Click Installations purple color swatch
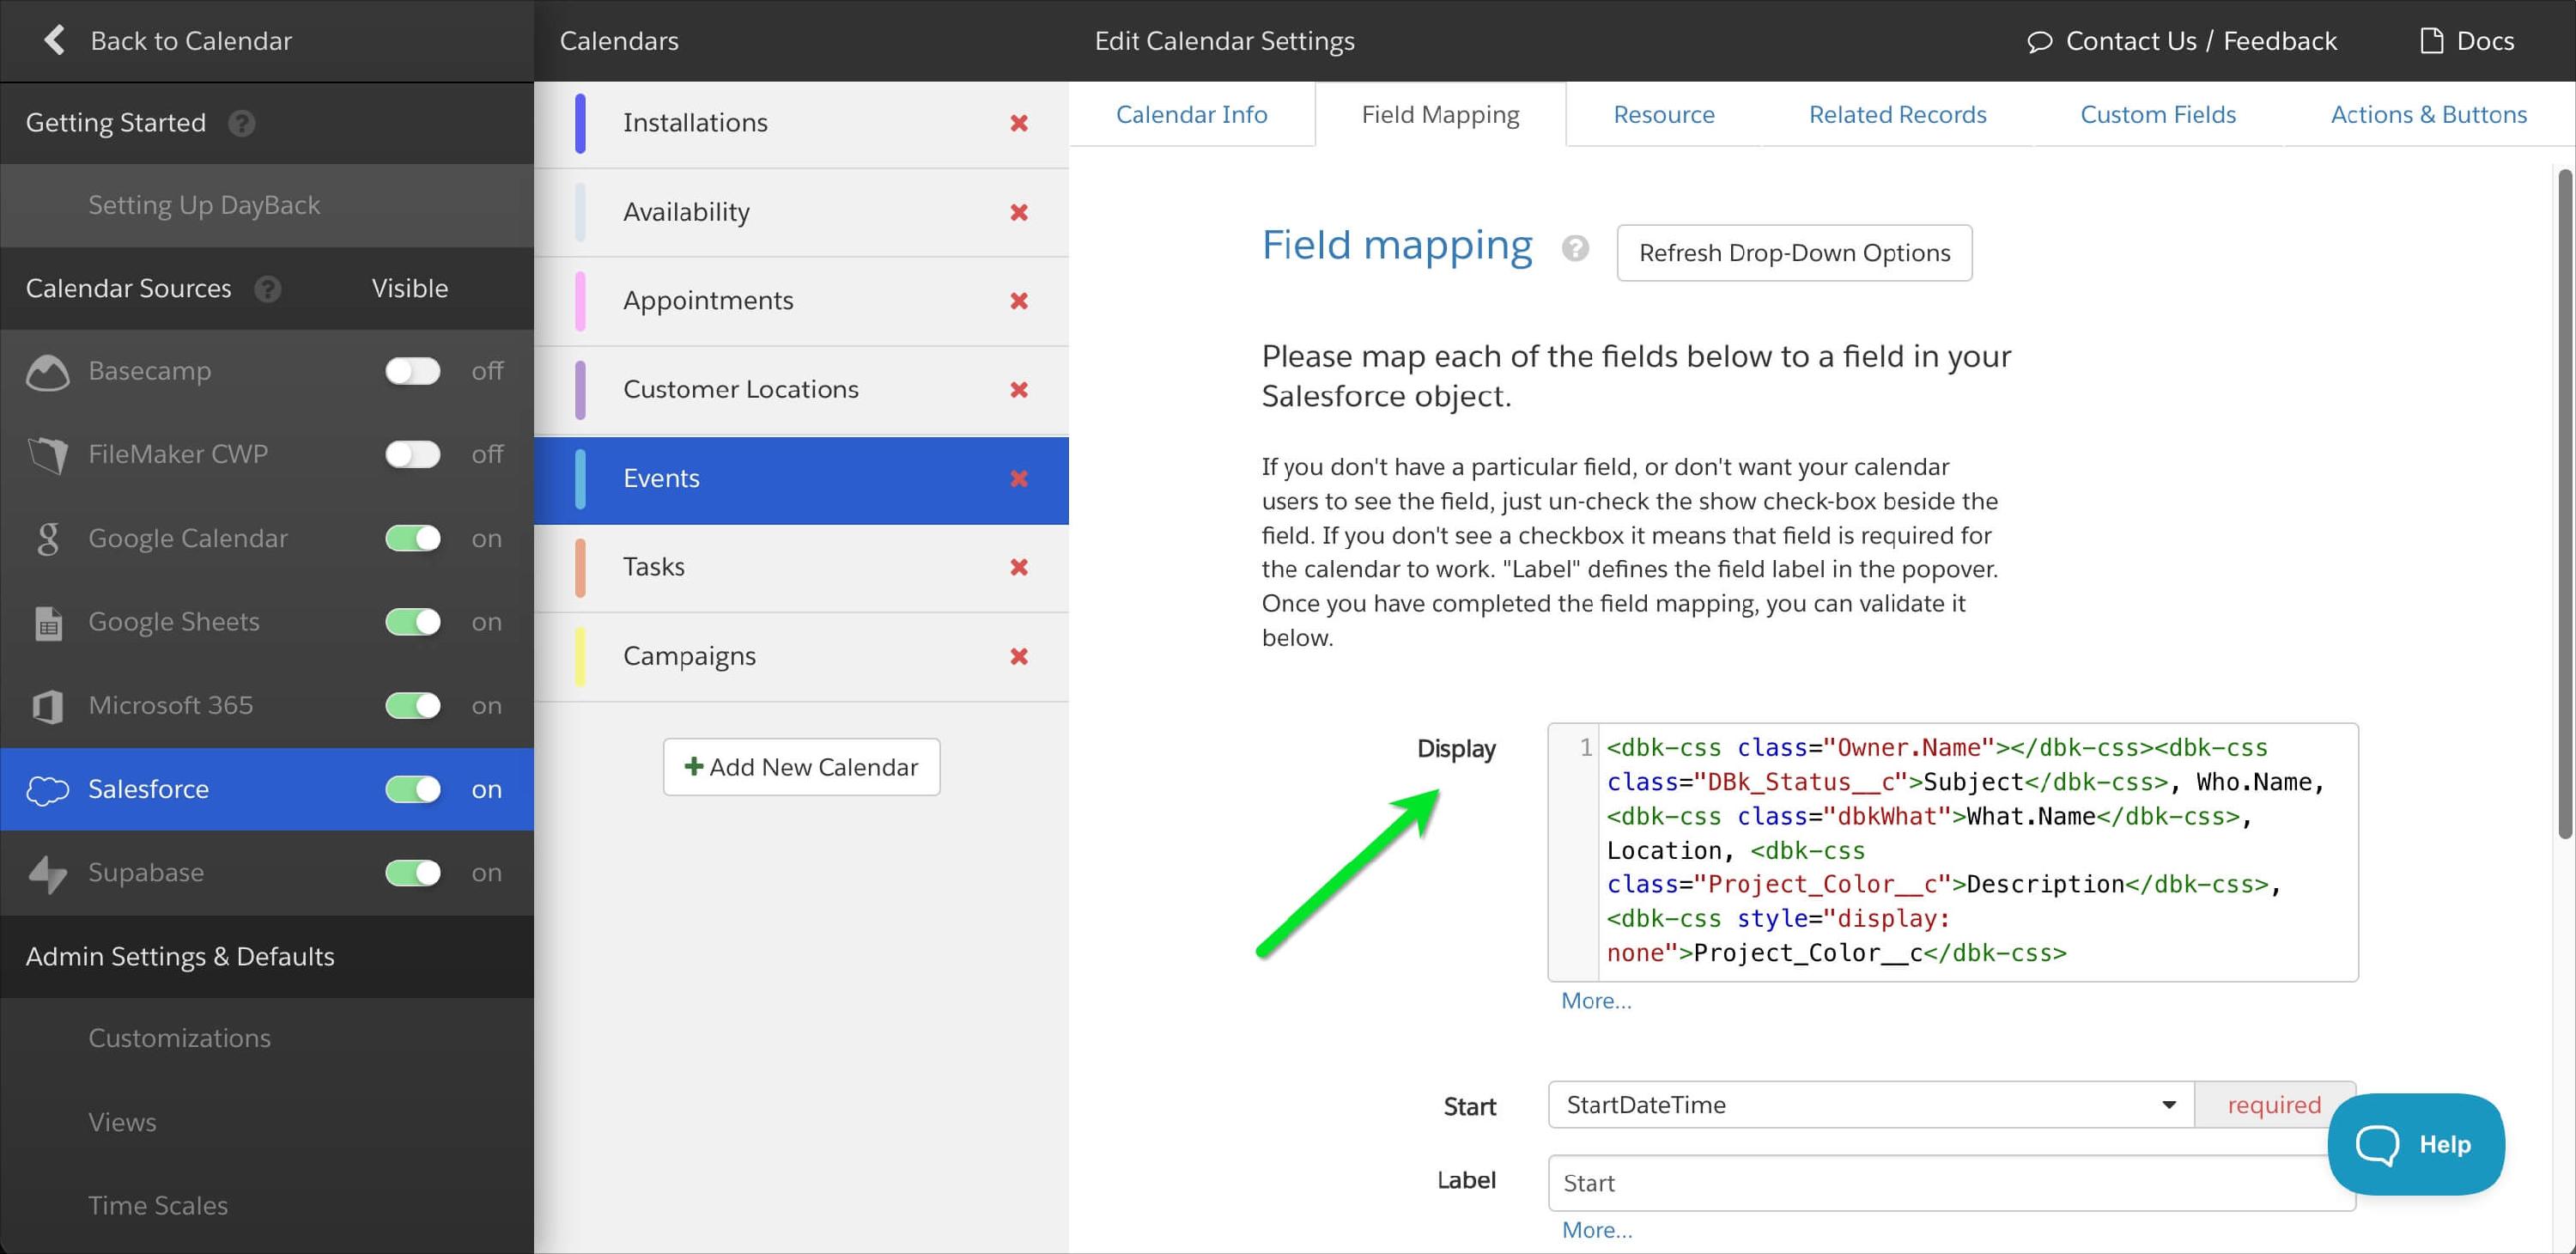The height and width of the screenshot is (1254, 2576). tap(580, 123)
